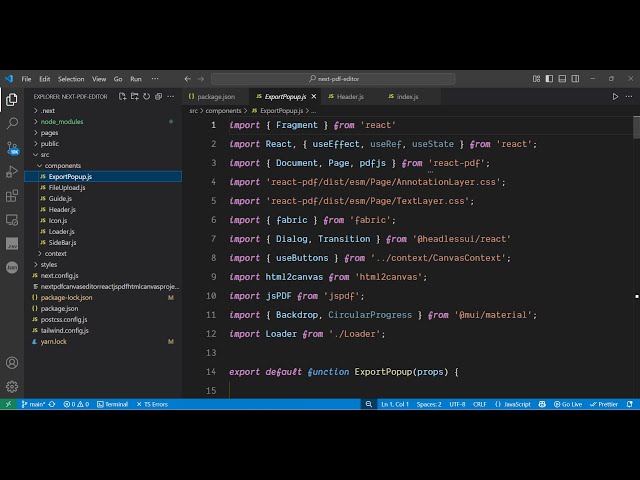Collapse all folders in Explorer
This screenshot has height=480, width=640.
click(x=158, y=97)
